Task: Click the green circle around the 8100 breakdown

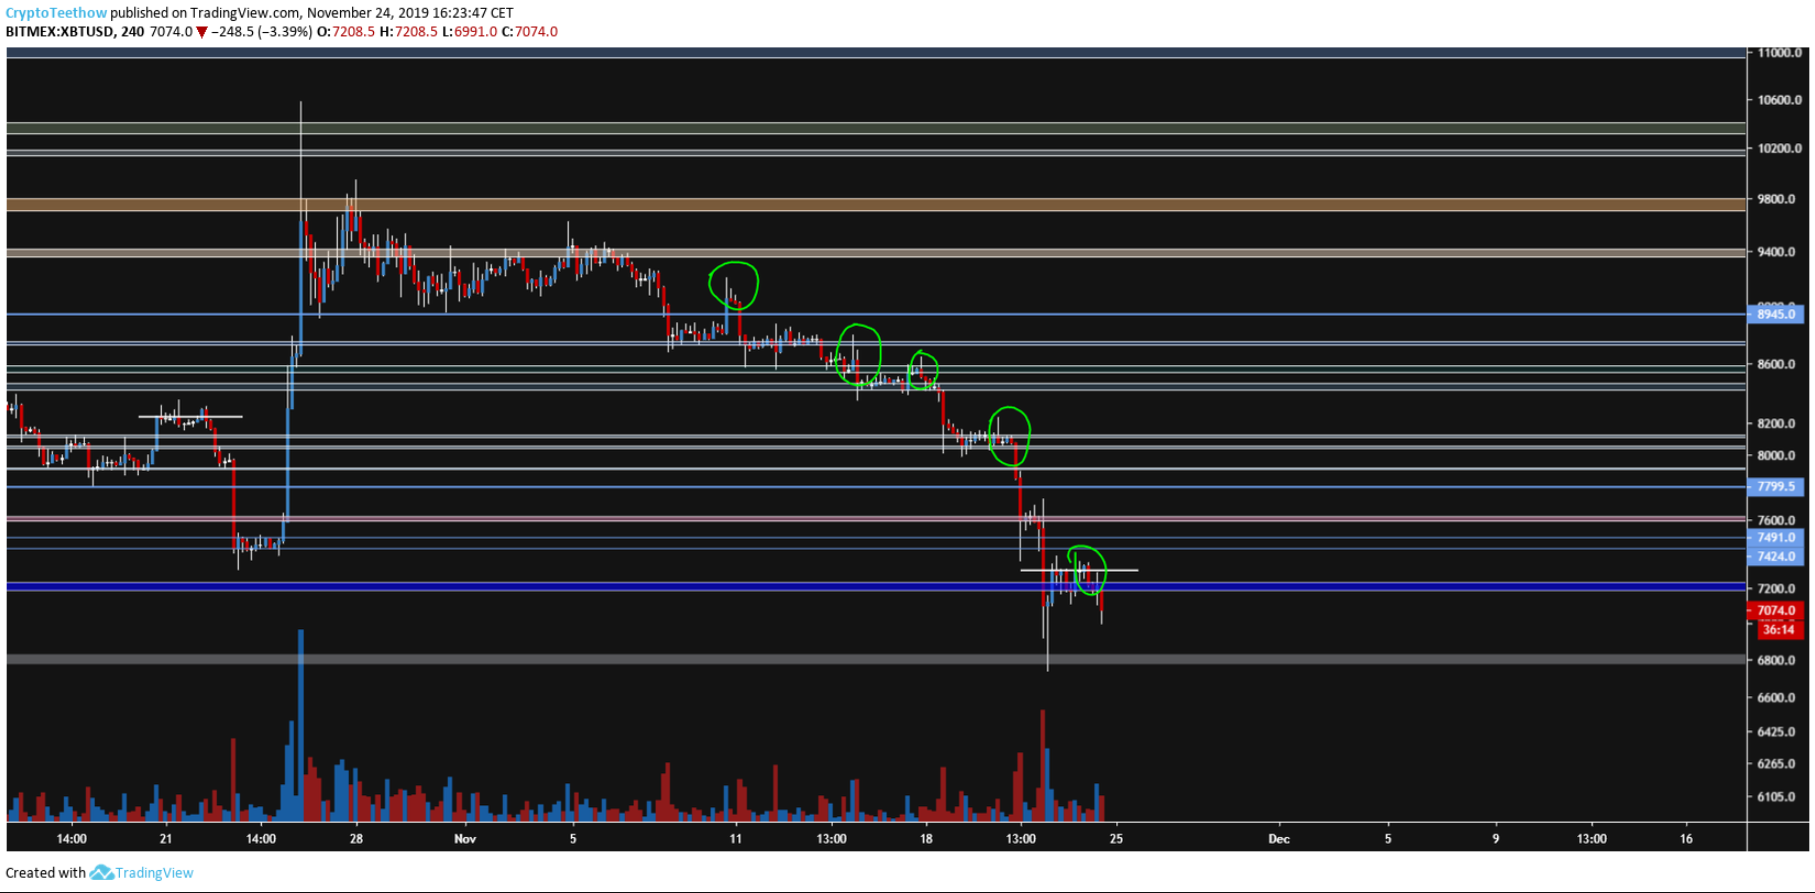Action: [1009, 436]
